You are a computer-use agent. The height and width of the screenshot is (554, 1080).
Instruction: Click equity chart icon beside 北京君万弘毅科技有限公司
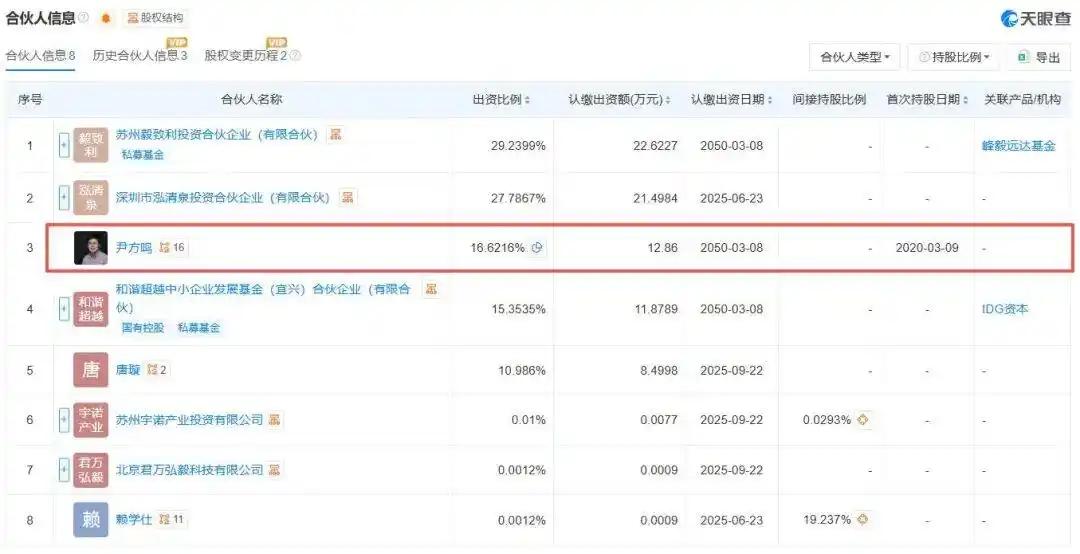tap(275, 470)
